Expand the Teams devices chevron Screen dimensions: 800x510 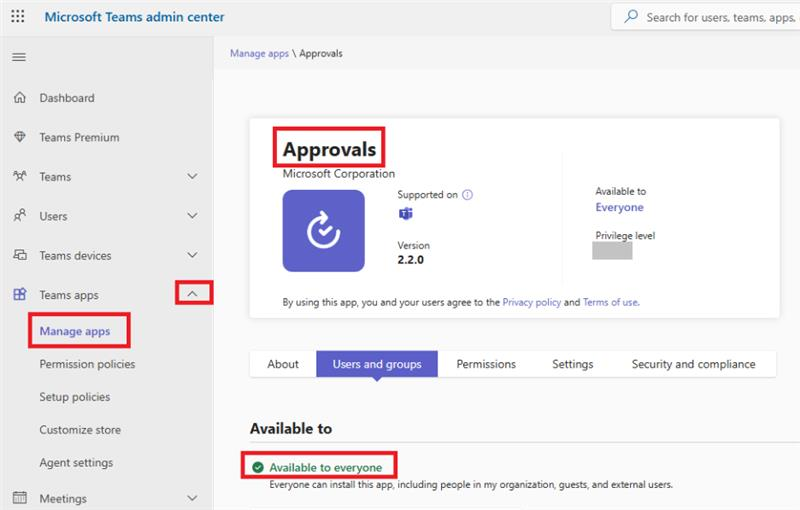point(192,255)
